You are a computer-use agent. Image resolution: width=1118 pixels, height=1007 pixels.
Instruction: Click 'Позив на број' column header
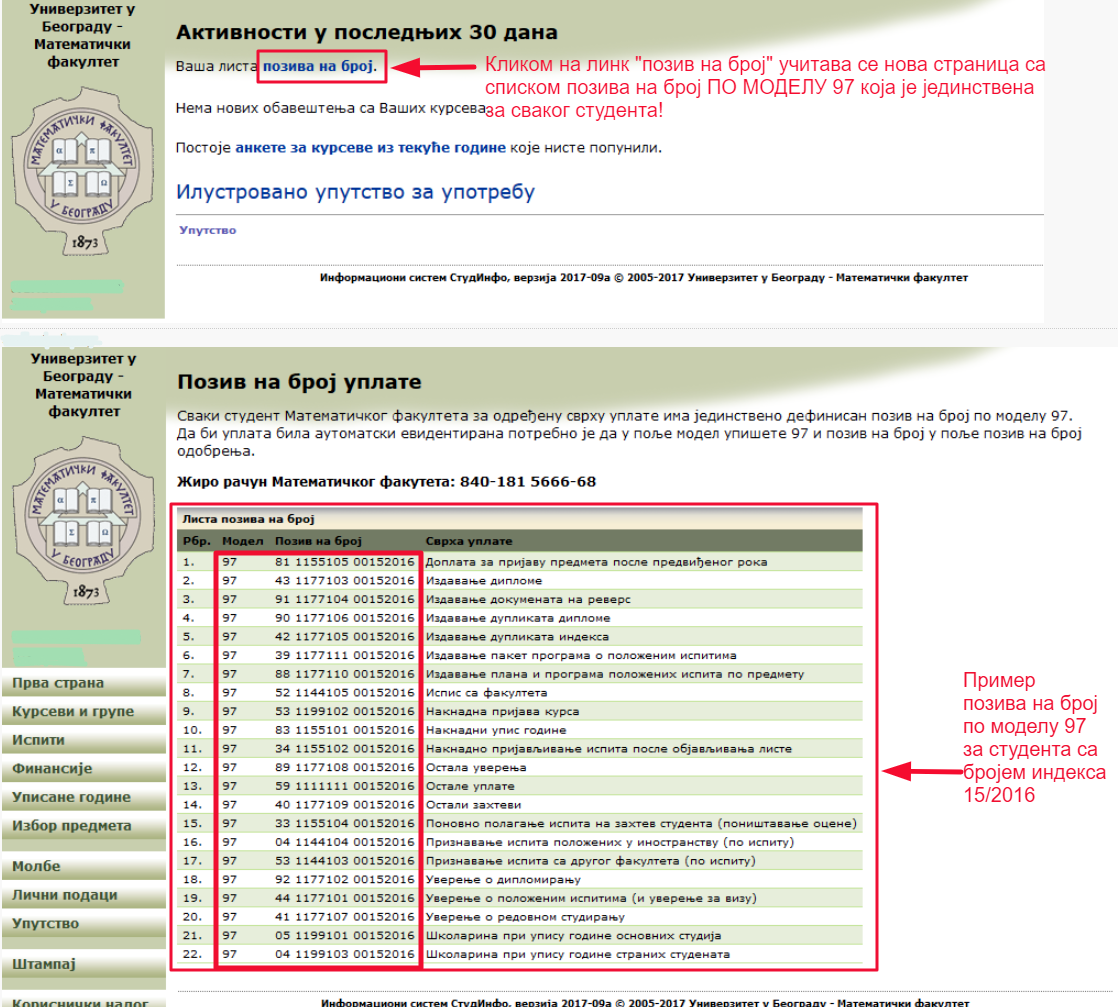311,541
